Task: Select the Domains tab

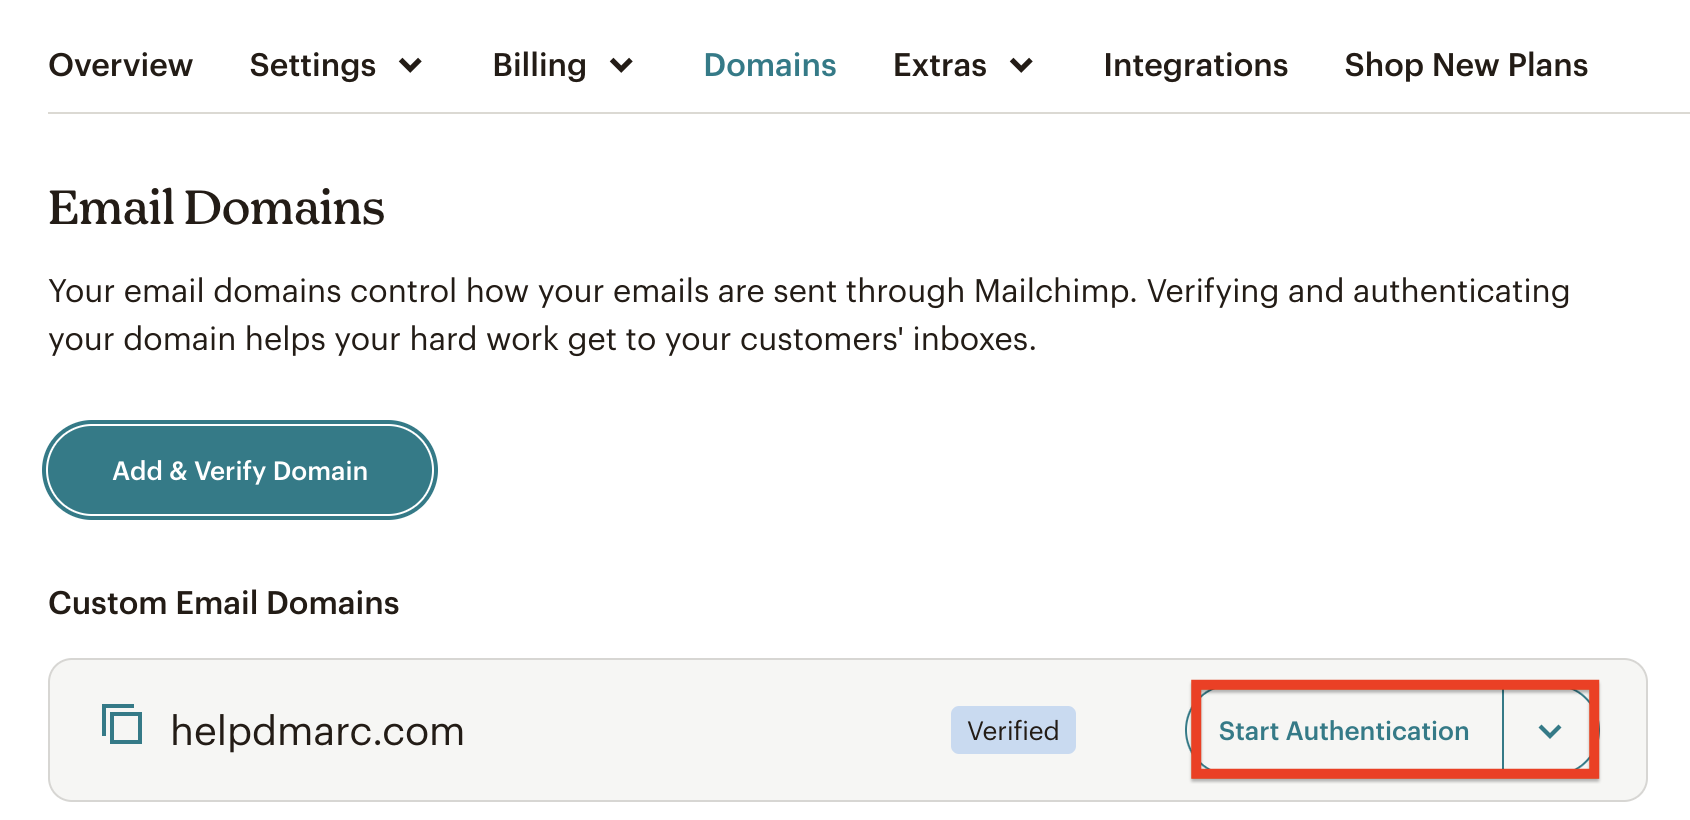Action: 770,66
